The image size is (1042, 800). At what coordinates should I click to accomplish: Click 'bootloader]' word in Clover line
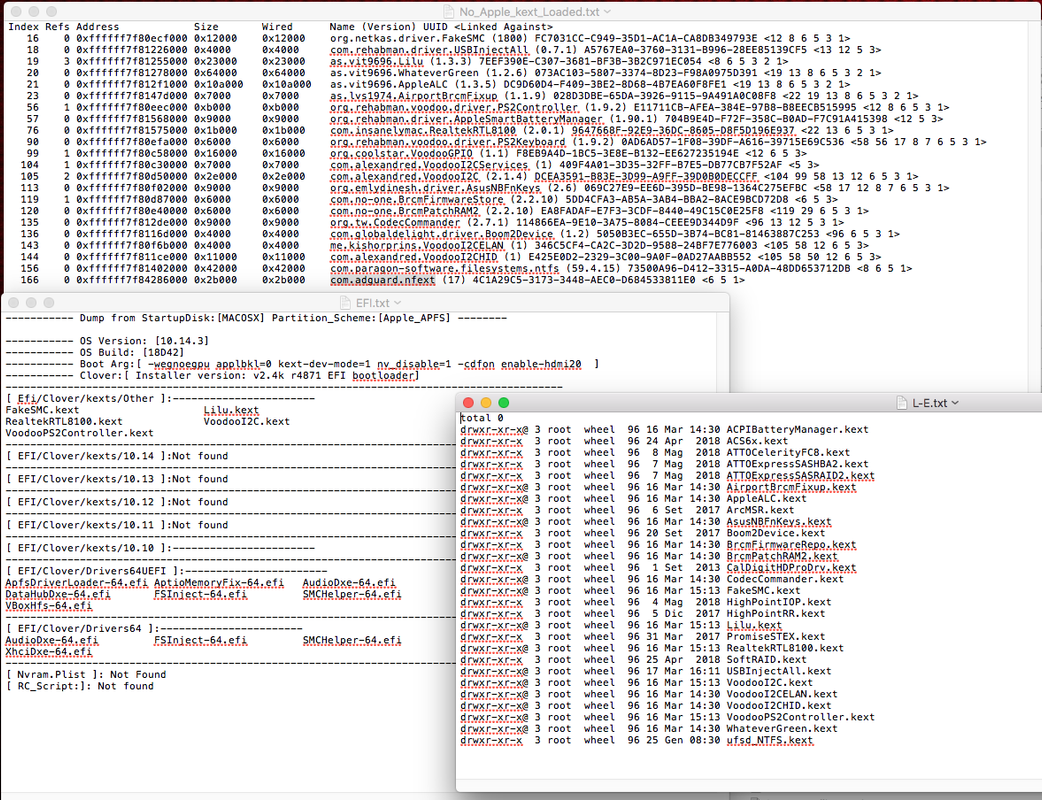[x=385, y=375]
